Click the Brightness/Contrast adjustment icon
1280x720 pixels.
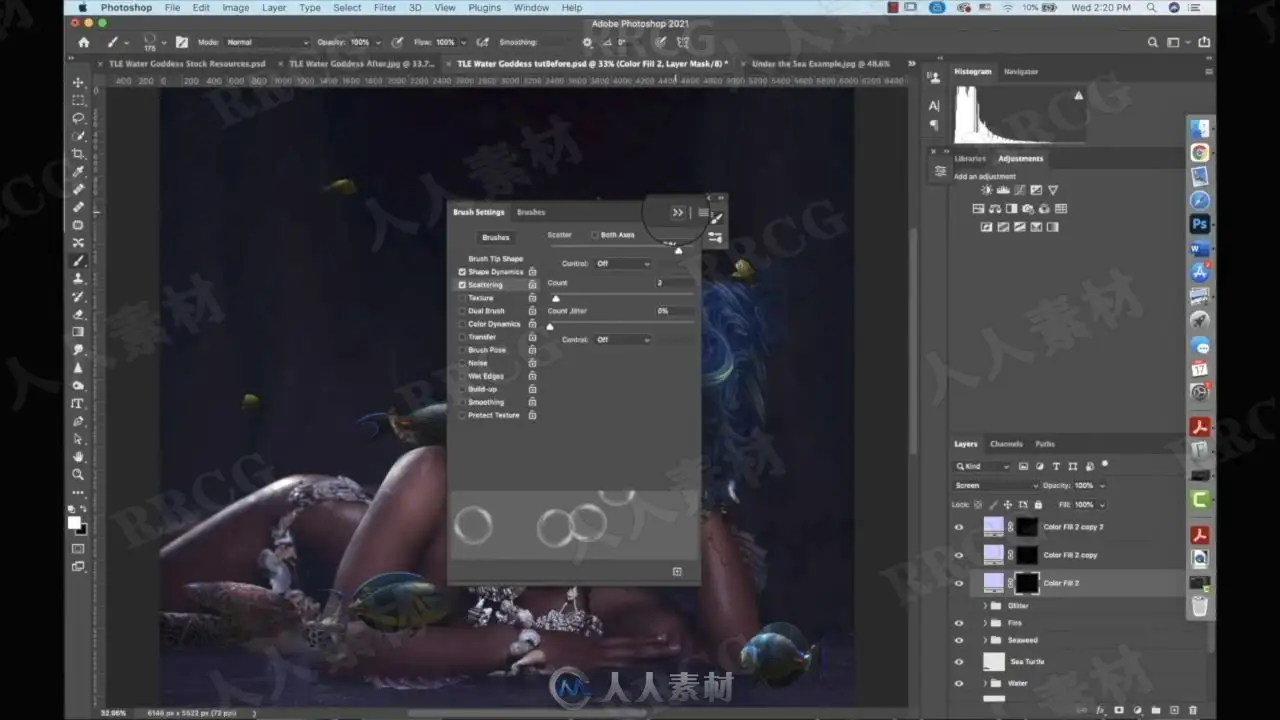[987, 190]
